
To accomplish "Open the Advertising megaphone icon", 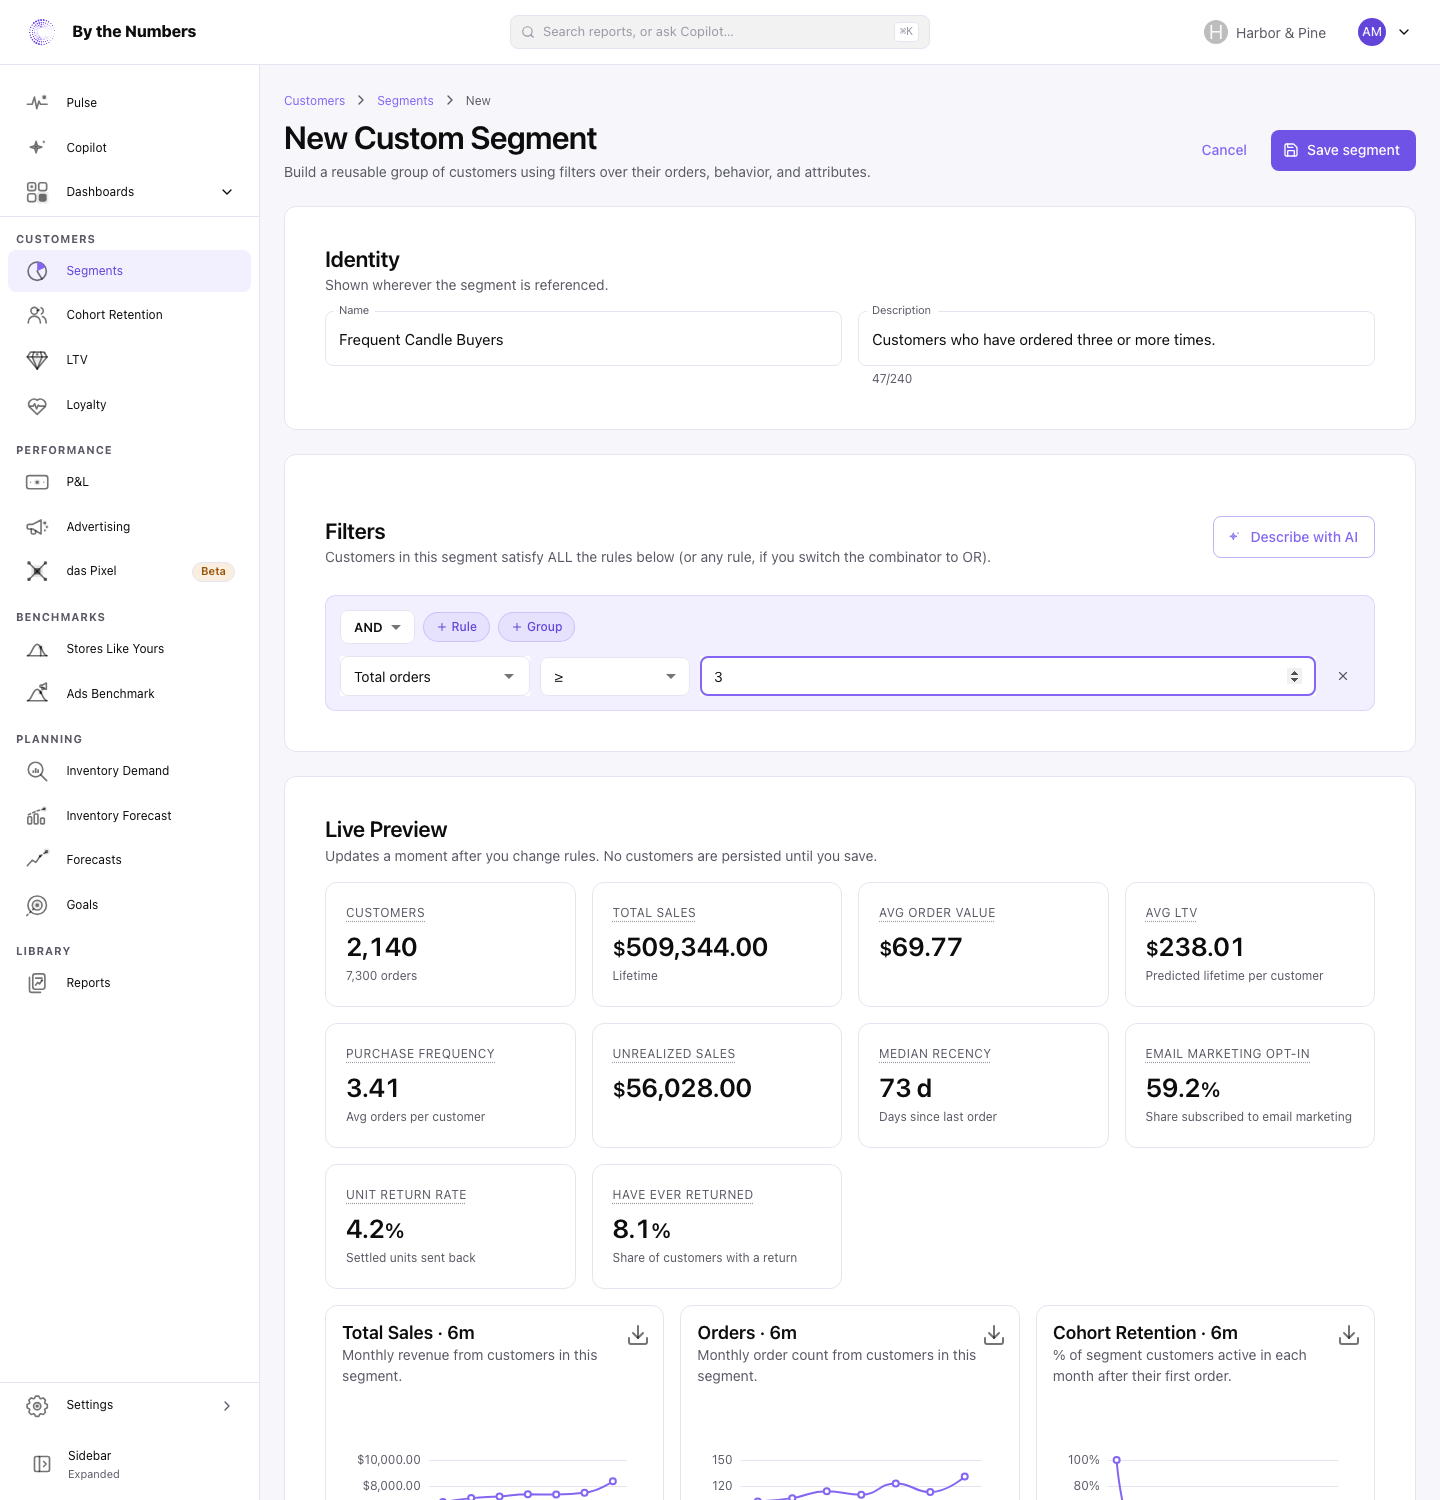I will [x=37, y=527].
